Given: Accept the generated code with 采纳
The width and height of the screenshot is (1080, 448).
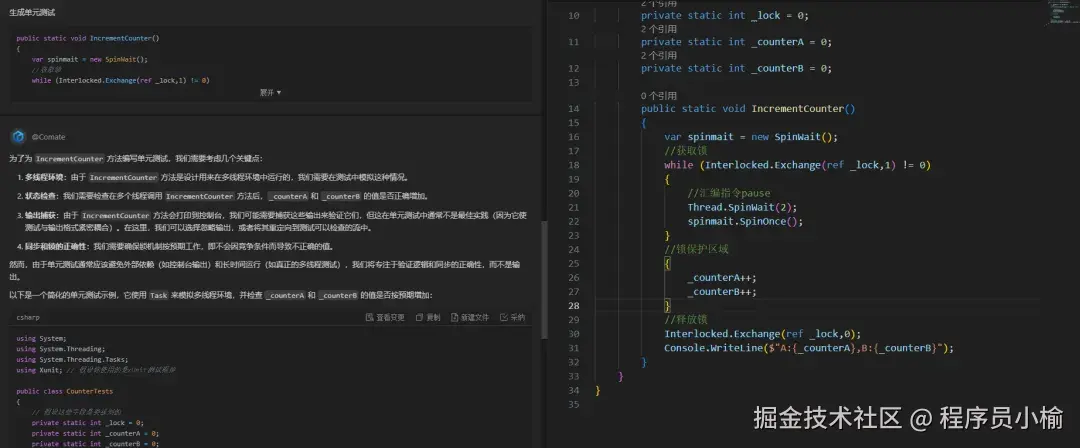Looking at the screenshot, I should (x=512, y=318).
